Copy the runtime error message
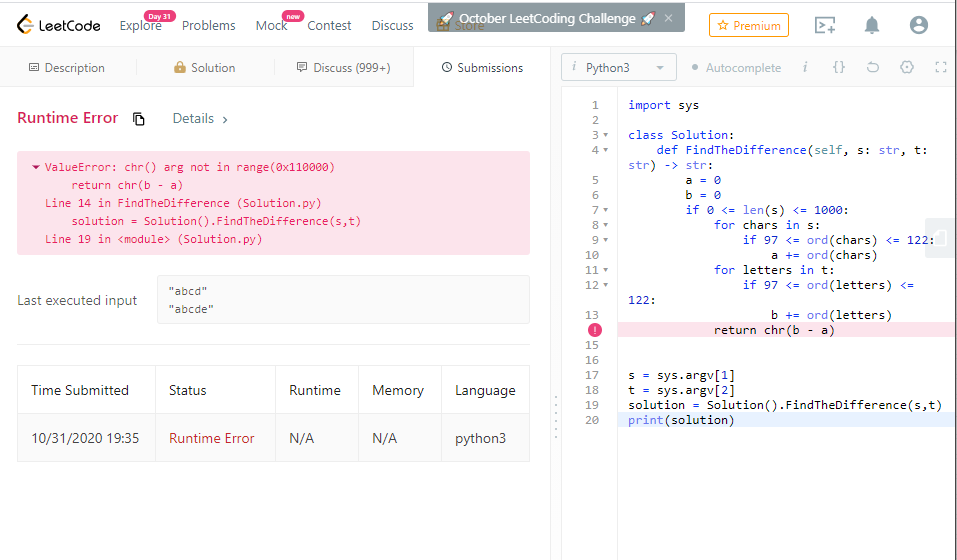This screenshot has height=560, width=957. tap(139, 119)
